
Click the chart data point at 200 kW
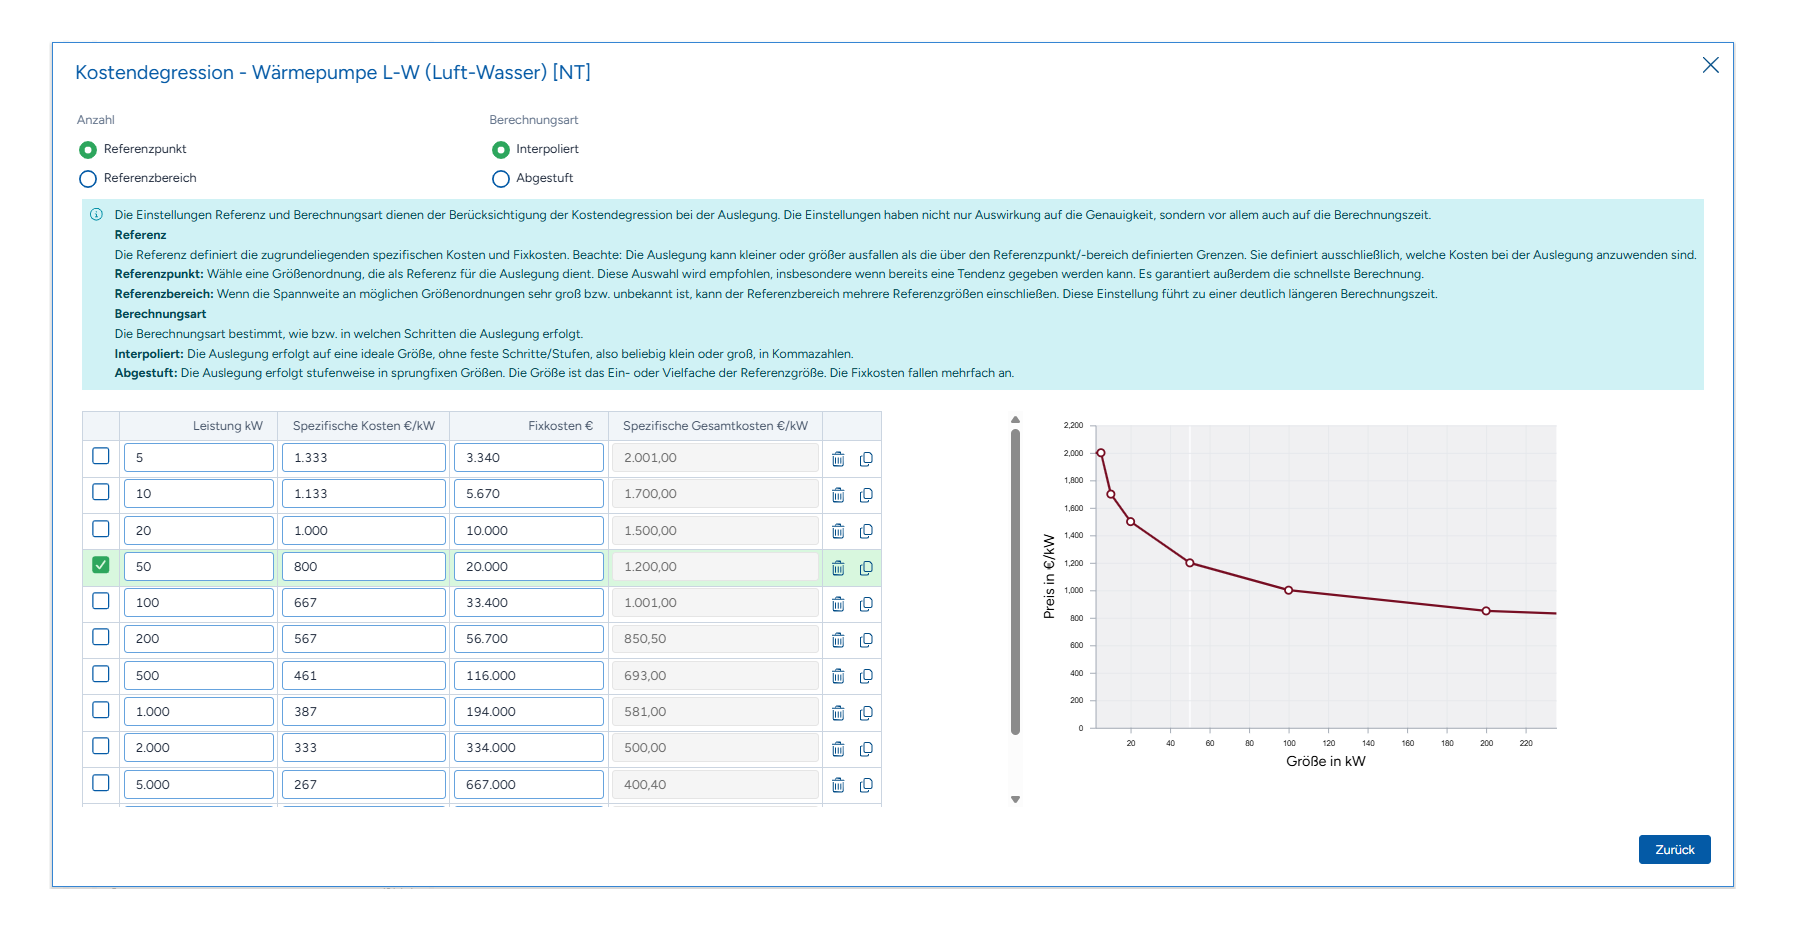(1486, 611)
